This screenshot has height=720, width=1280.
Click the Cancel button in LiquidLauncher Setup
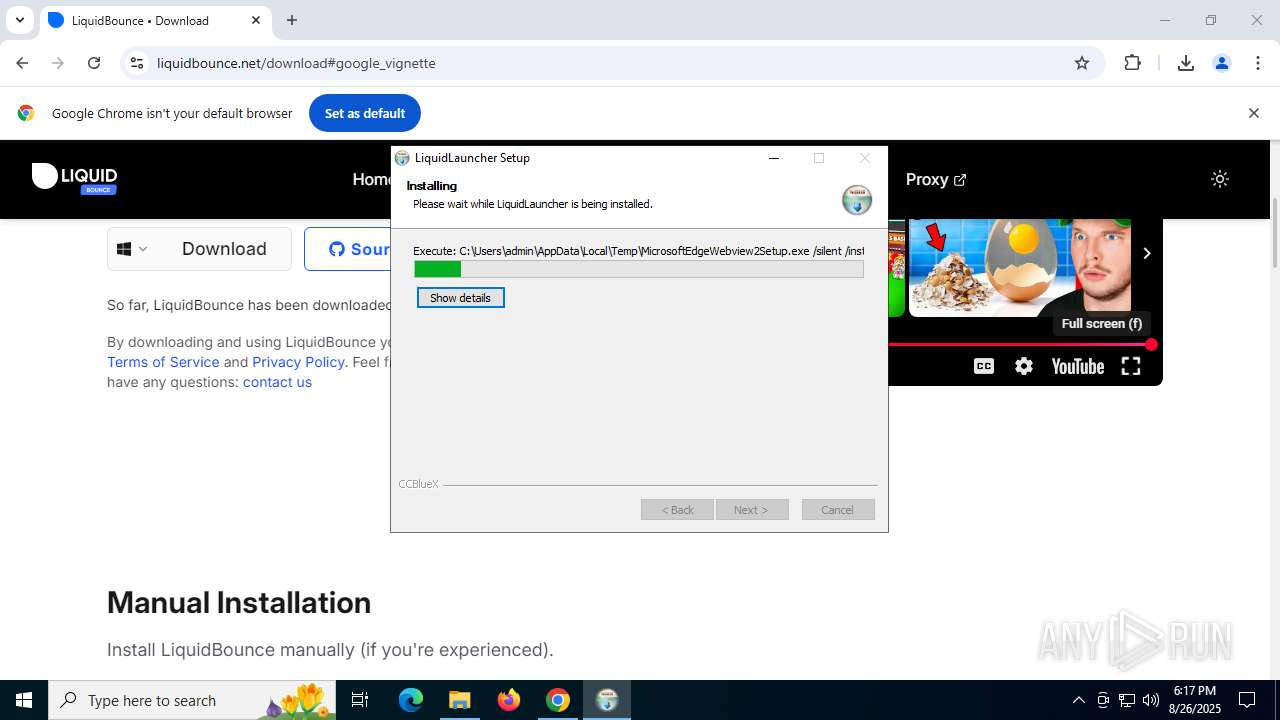click(837, 510)
